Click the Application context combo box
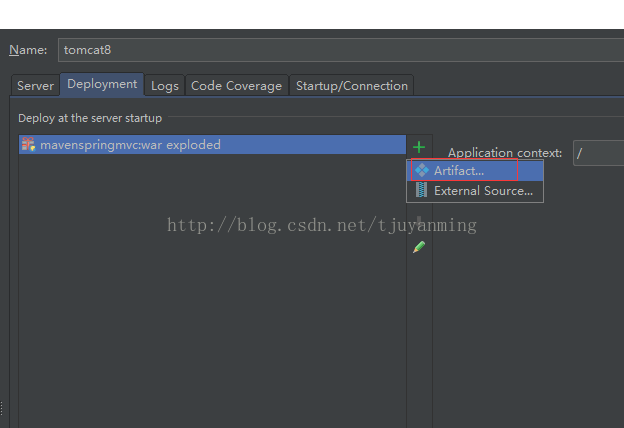The image size is (624, 428). 598,153
